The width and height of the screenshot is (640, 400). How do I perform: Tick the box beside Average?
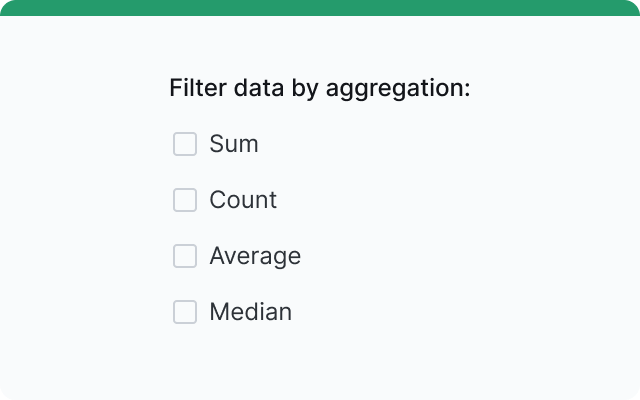(x=185, y=256)
